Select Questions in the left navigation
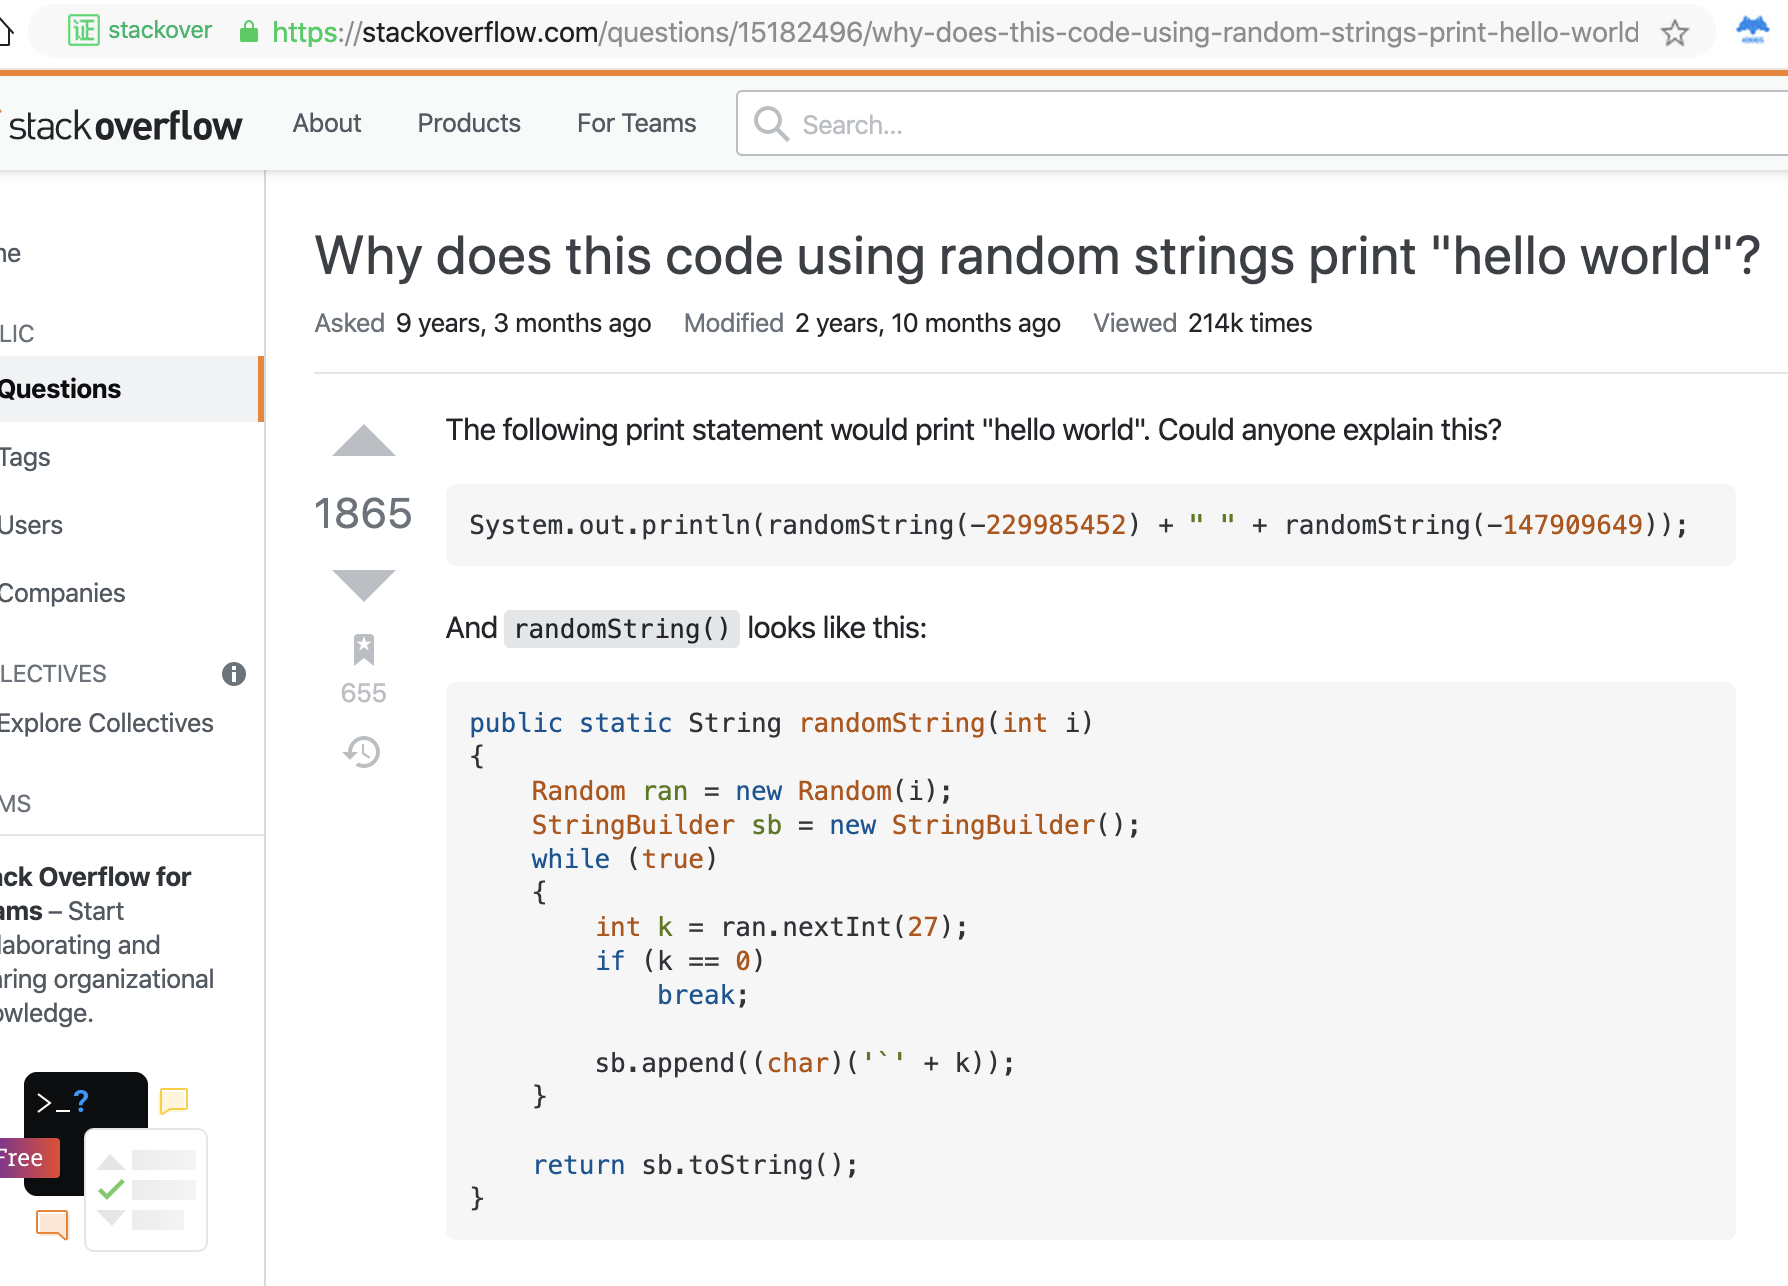 [x=61, y=389]
